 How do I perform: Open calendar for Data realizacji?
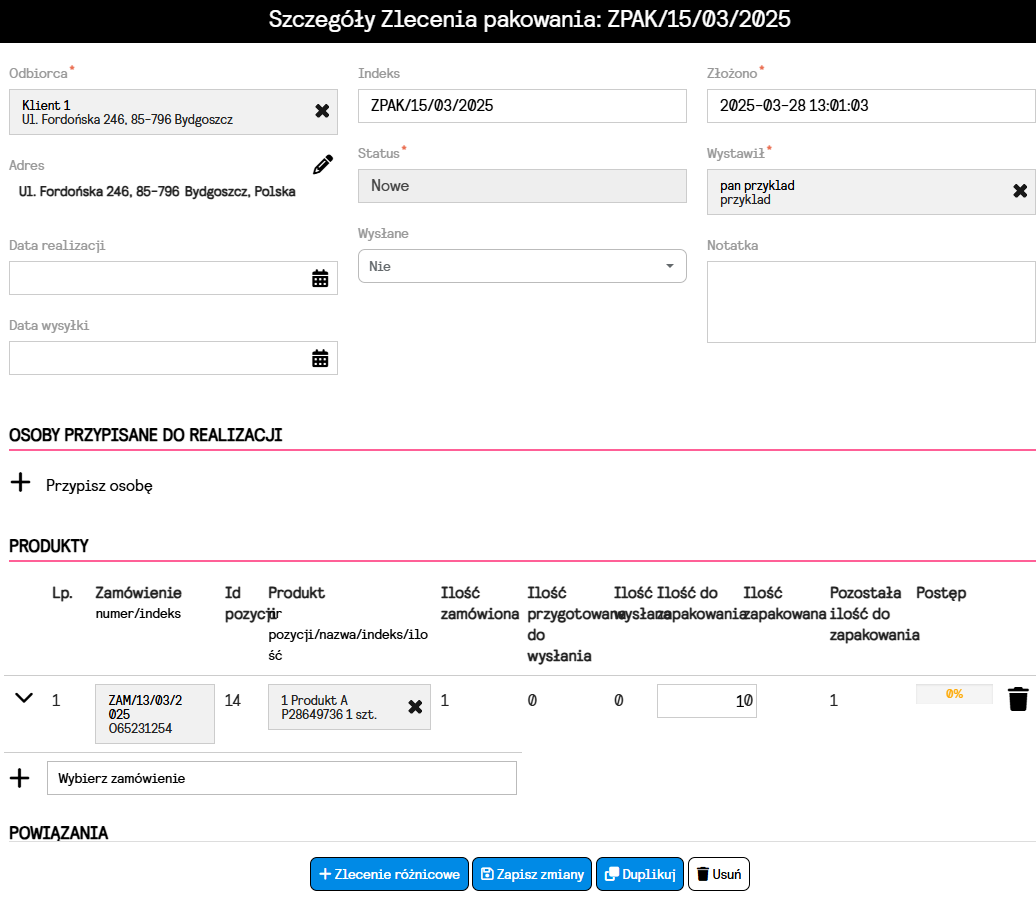pyautogui.click(x=320, y=278)
